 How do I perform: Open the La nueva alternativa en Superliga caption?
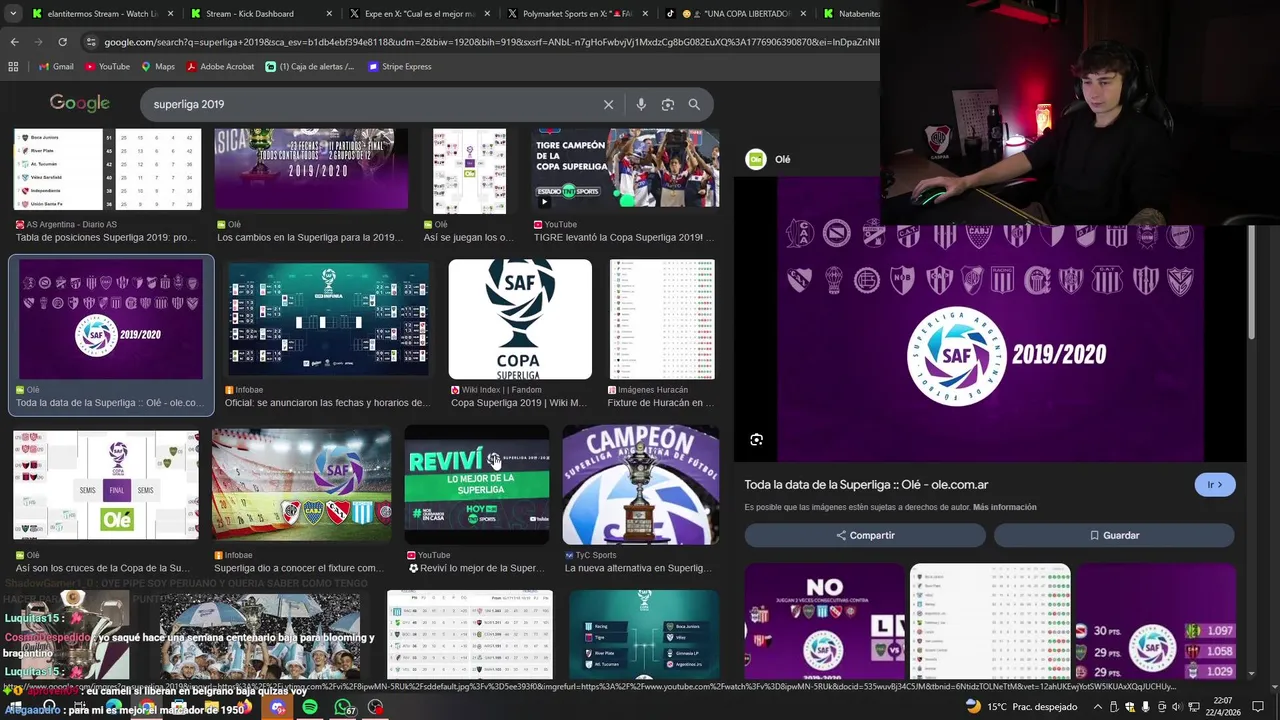click(x=638, y=568)
